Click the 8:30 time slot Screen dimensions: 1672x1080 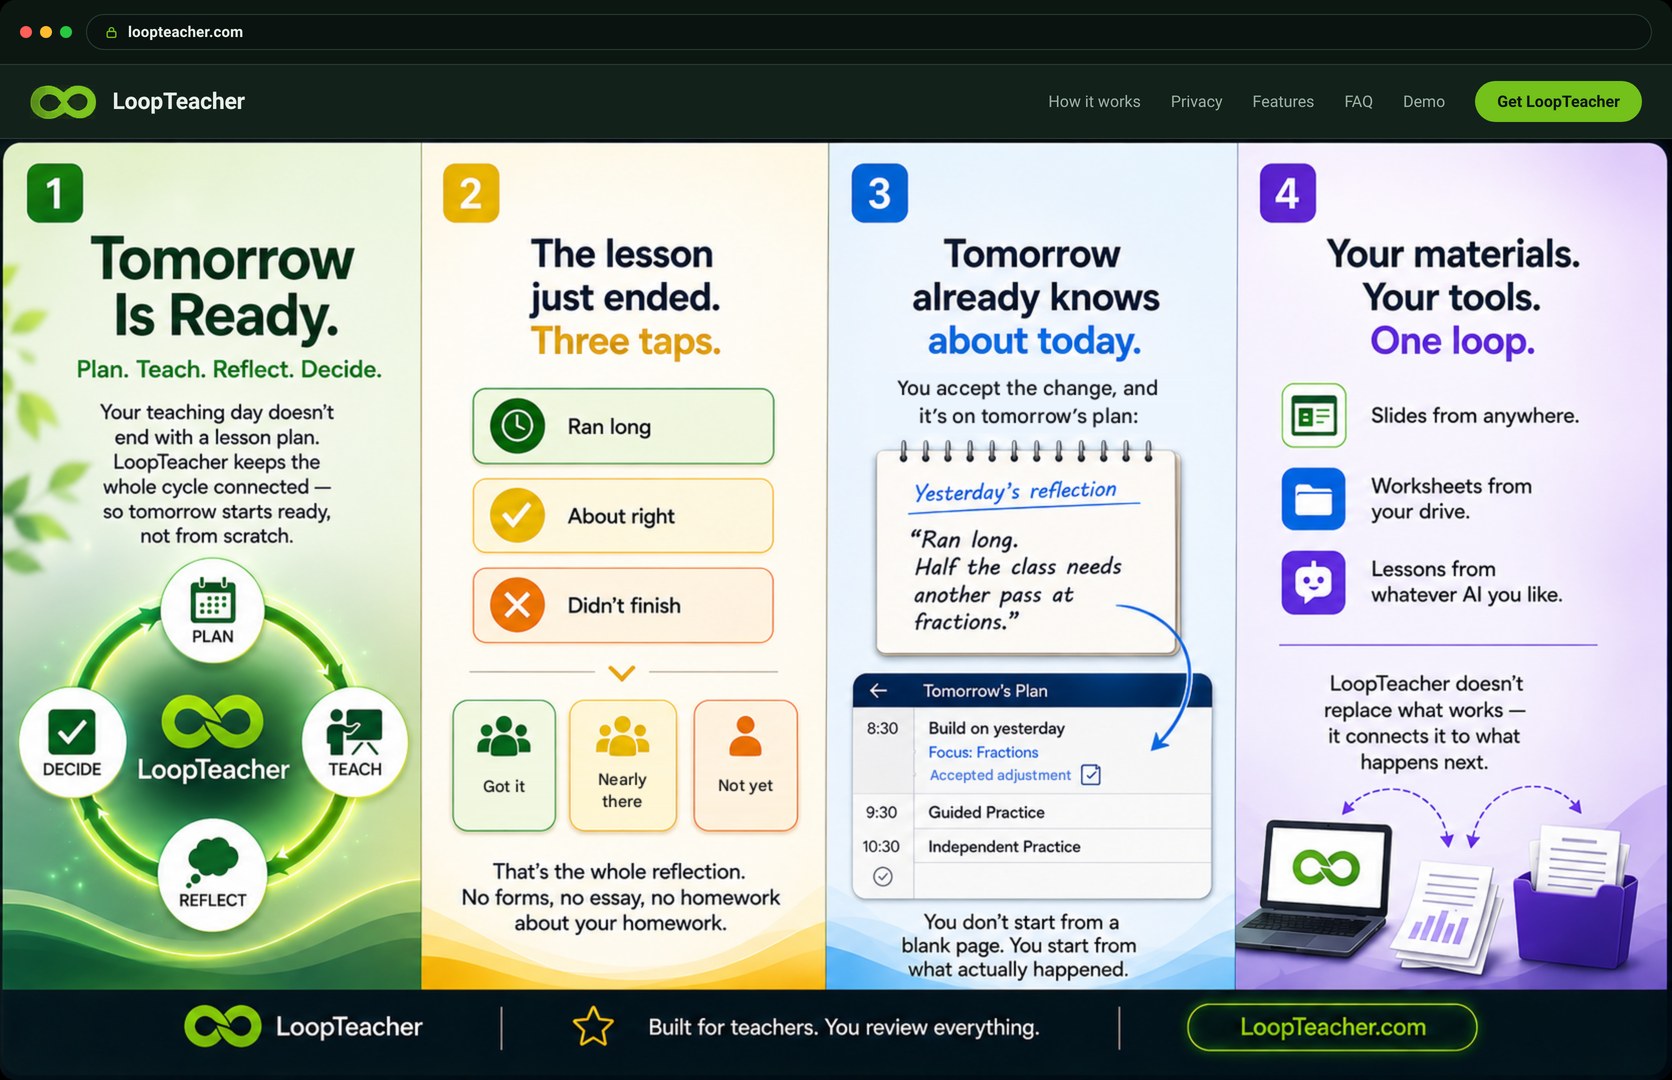[x=882, y=728]
